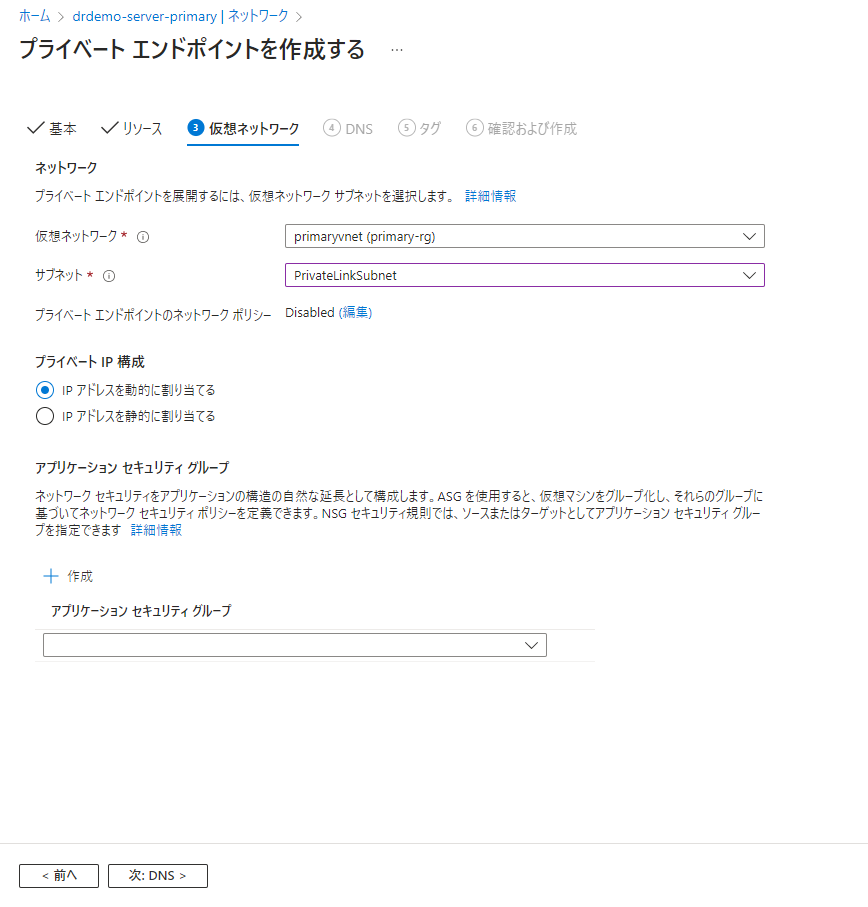Select IP アドレスを静的に割り当てる radio button
This screenshot has height=907, width=868.
pyautogui.click(x=45, y=416)
